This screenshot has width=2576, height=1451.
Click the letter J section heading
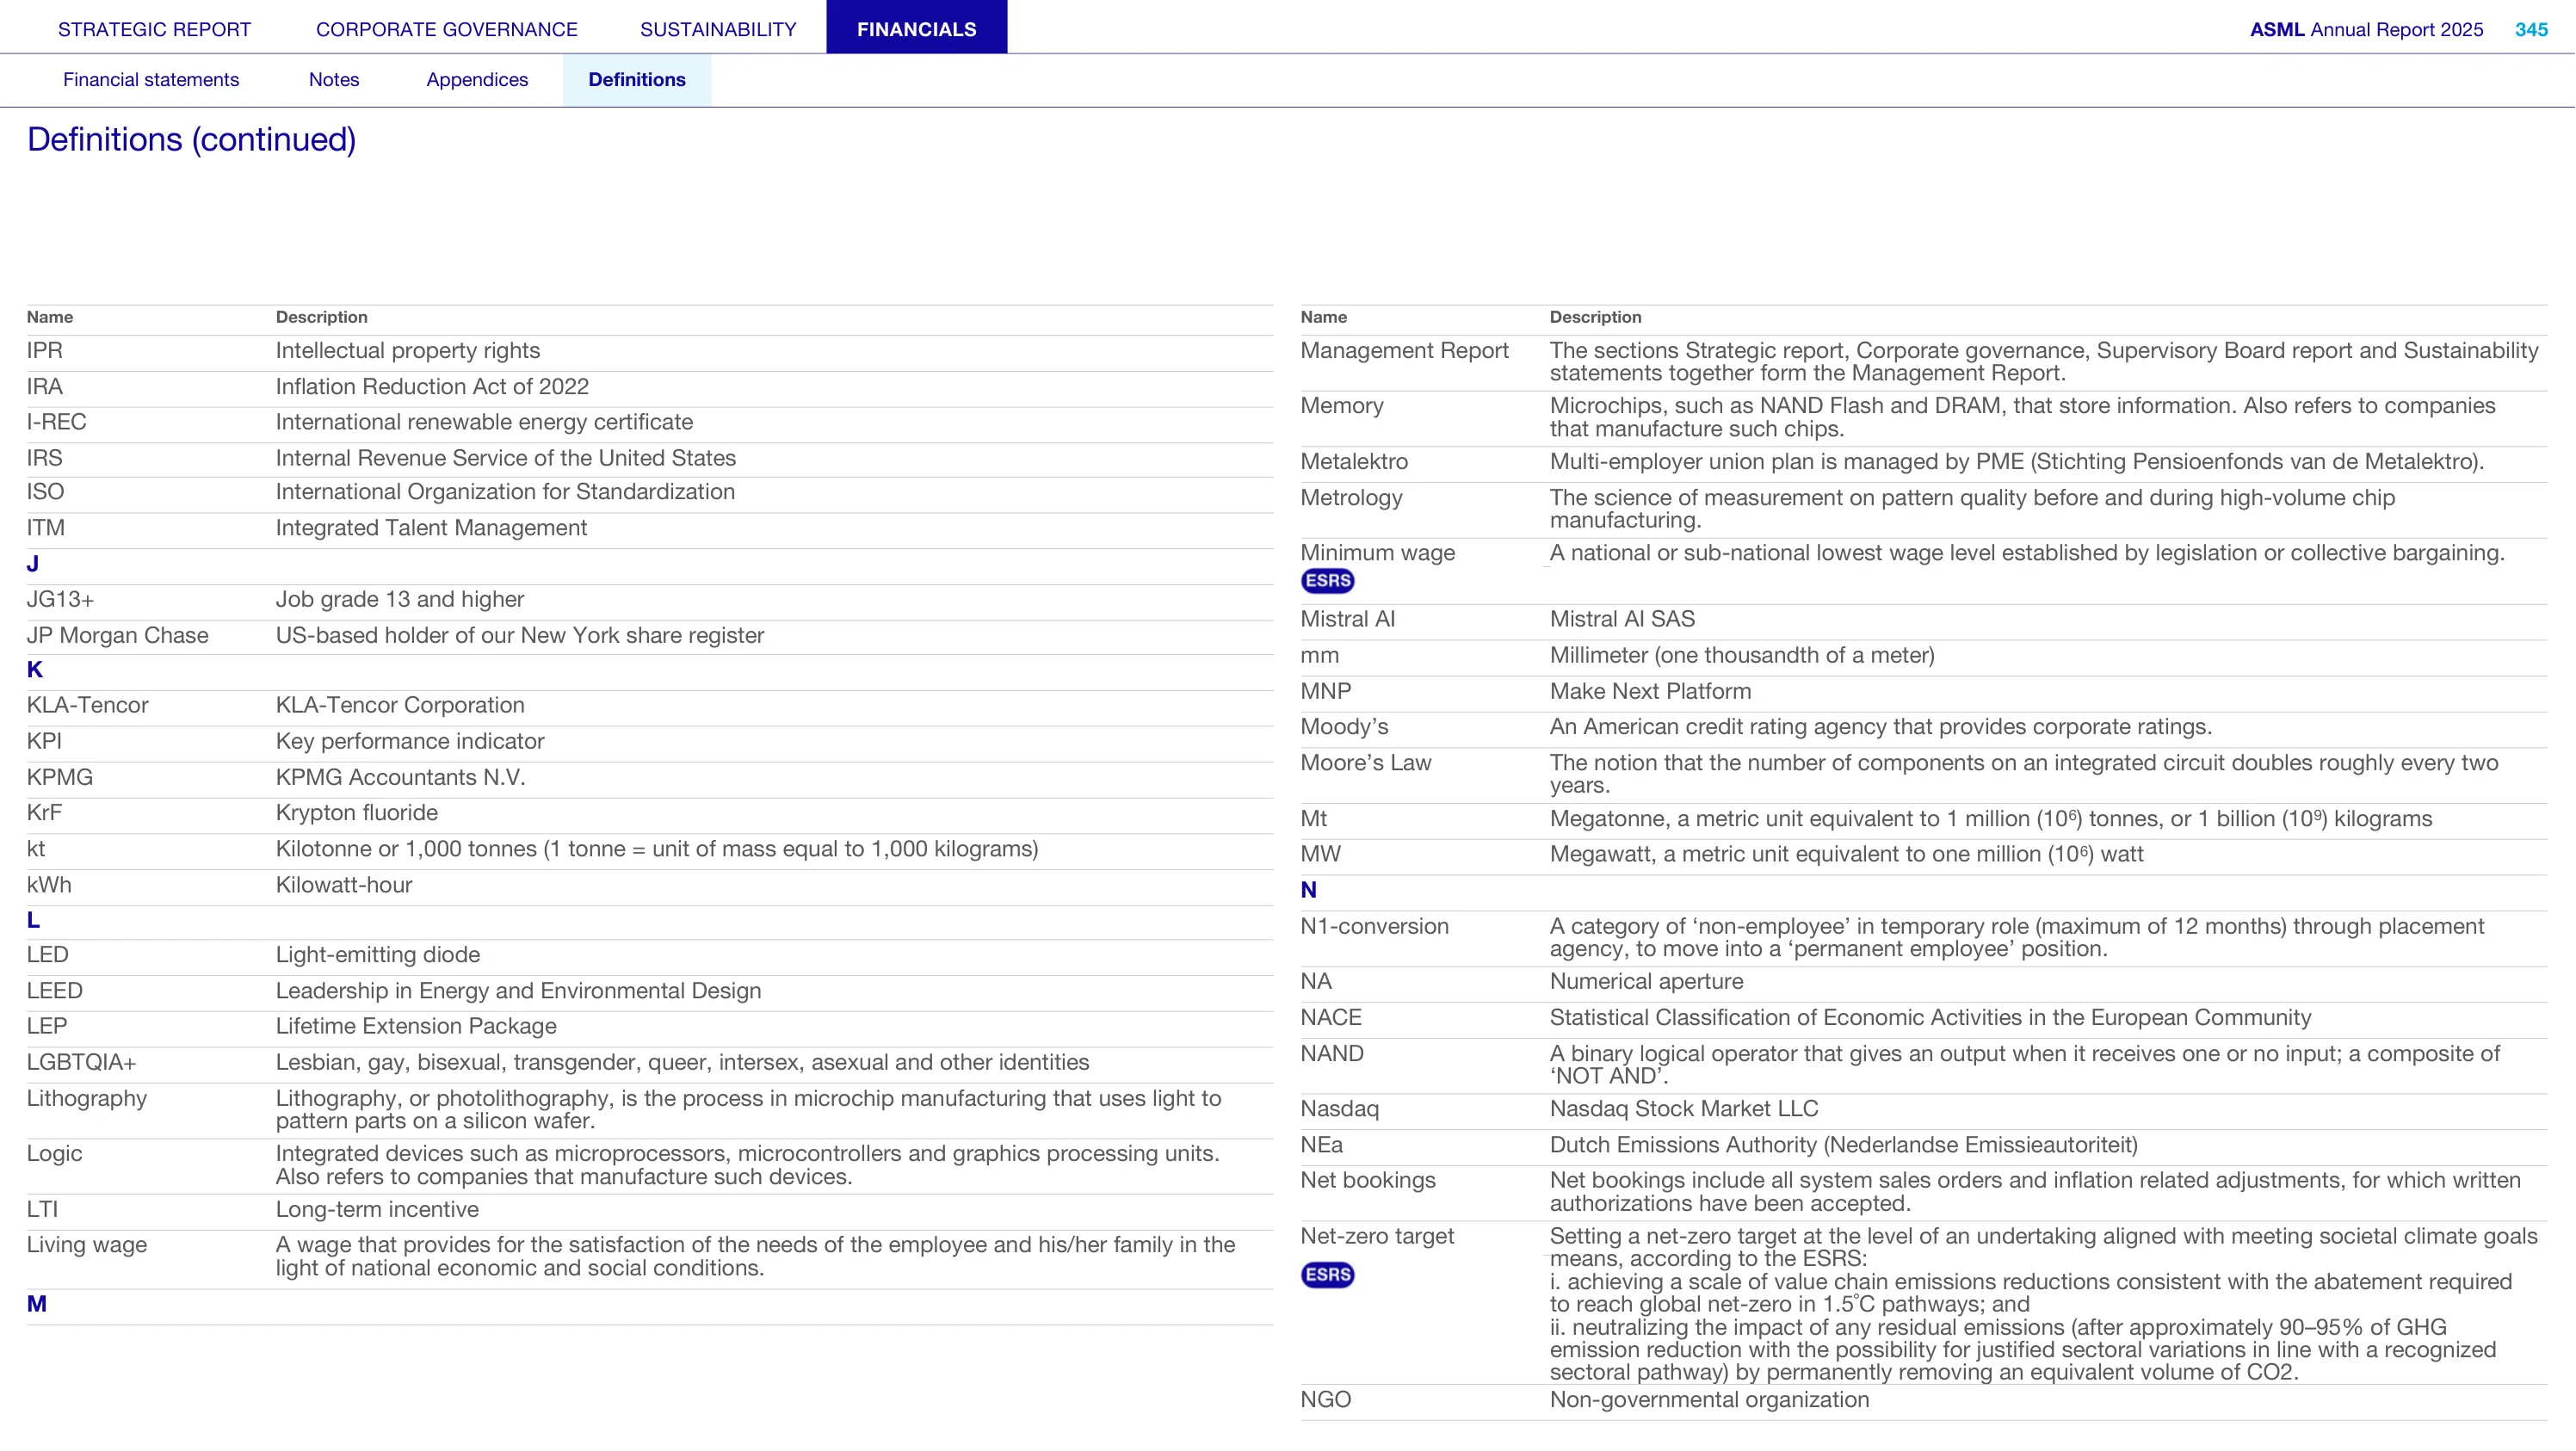[33, 564]
